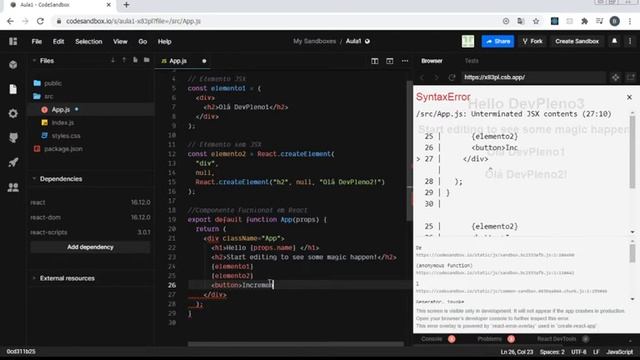Open the Edit menu
The width and height of the screenshot is (640, 360).
(x=58, y=42)
